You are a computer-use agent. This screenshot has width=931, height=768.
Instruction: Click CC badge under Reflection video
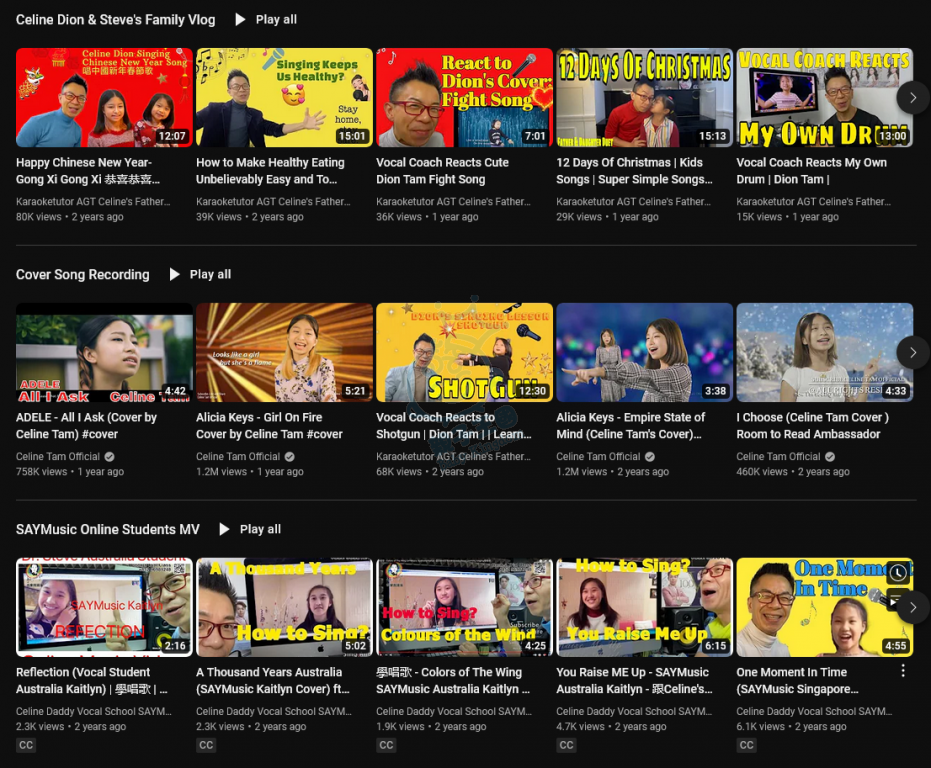click(26, 745)
